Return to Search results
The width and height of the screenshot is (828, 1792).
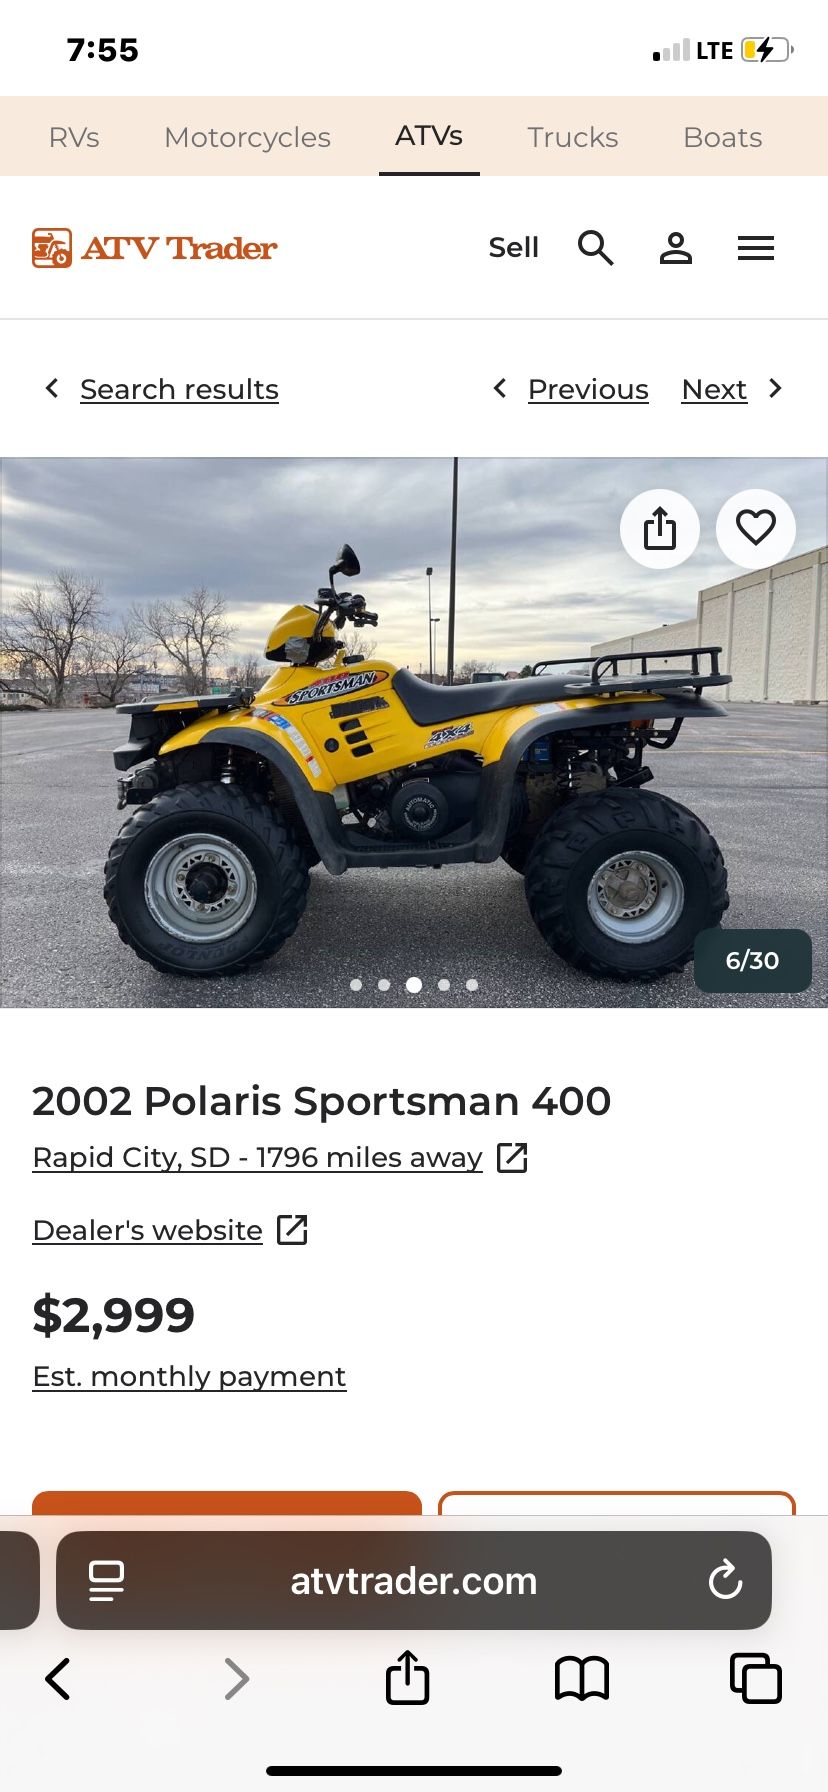point(179,389)
